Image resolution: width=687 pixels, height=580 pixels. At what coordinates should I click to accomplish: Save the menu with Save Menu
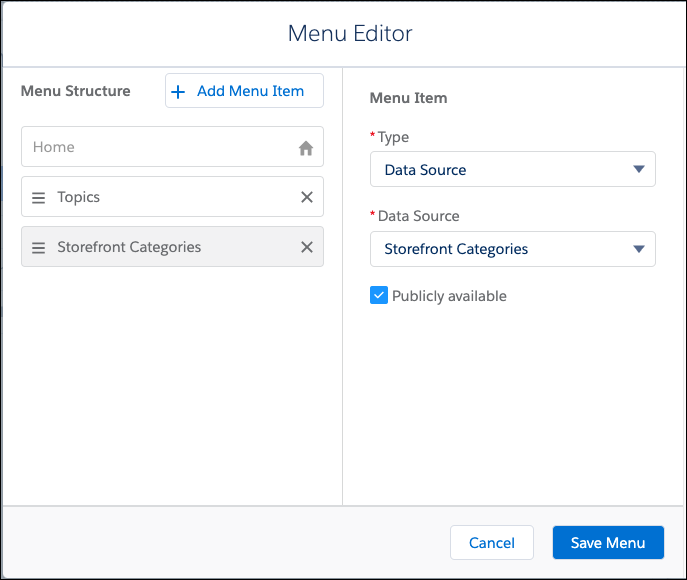click(x=608, y=543)
